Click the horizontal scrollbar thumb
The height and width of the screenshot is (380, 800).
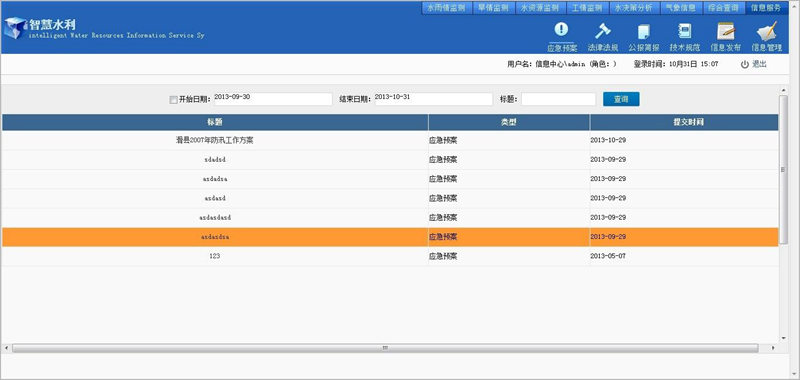385,348
